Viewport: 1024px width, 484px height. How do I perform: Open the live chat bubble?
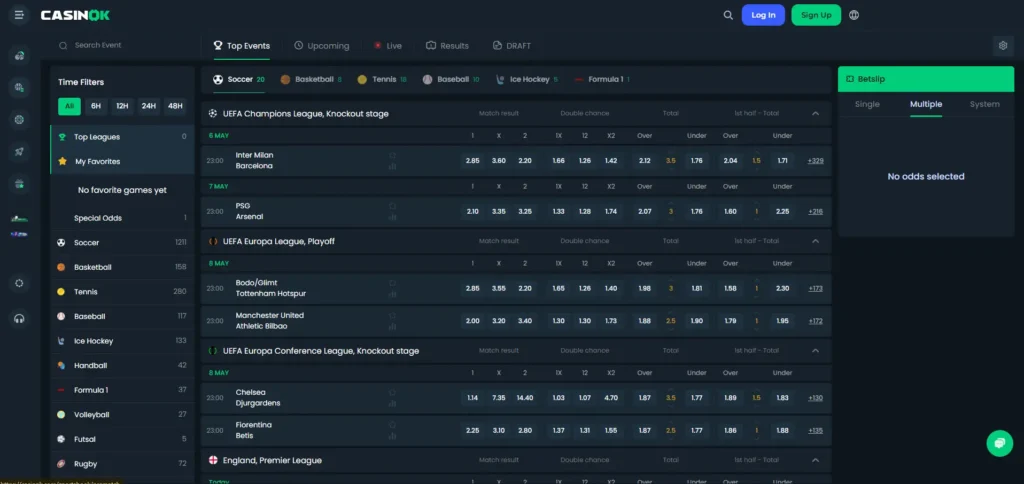[x=999, y=443]
